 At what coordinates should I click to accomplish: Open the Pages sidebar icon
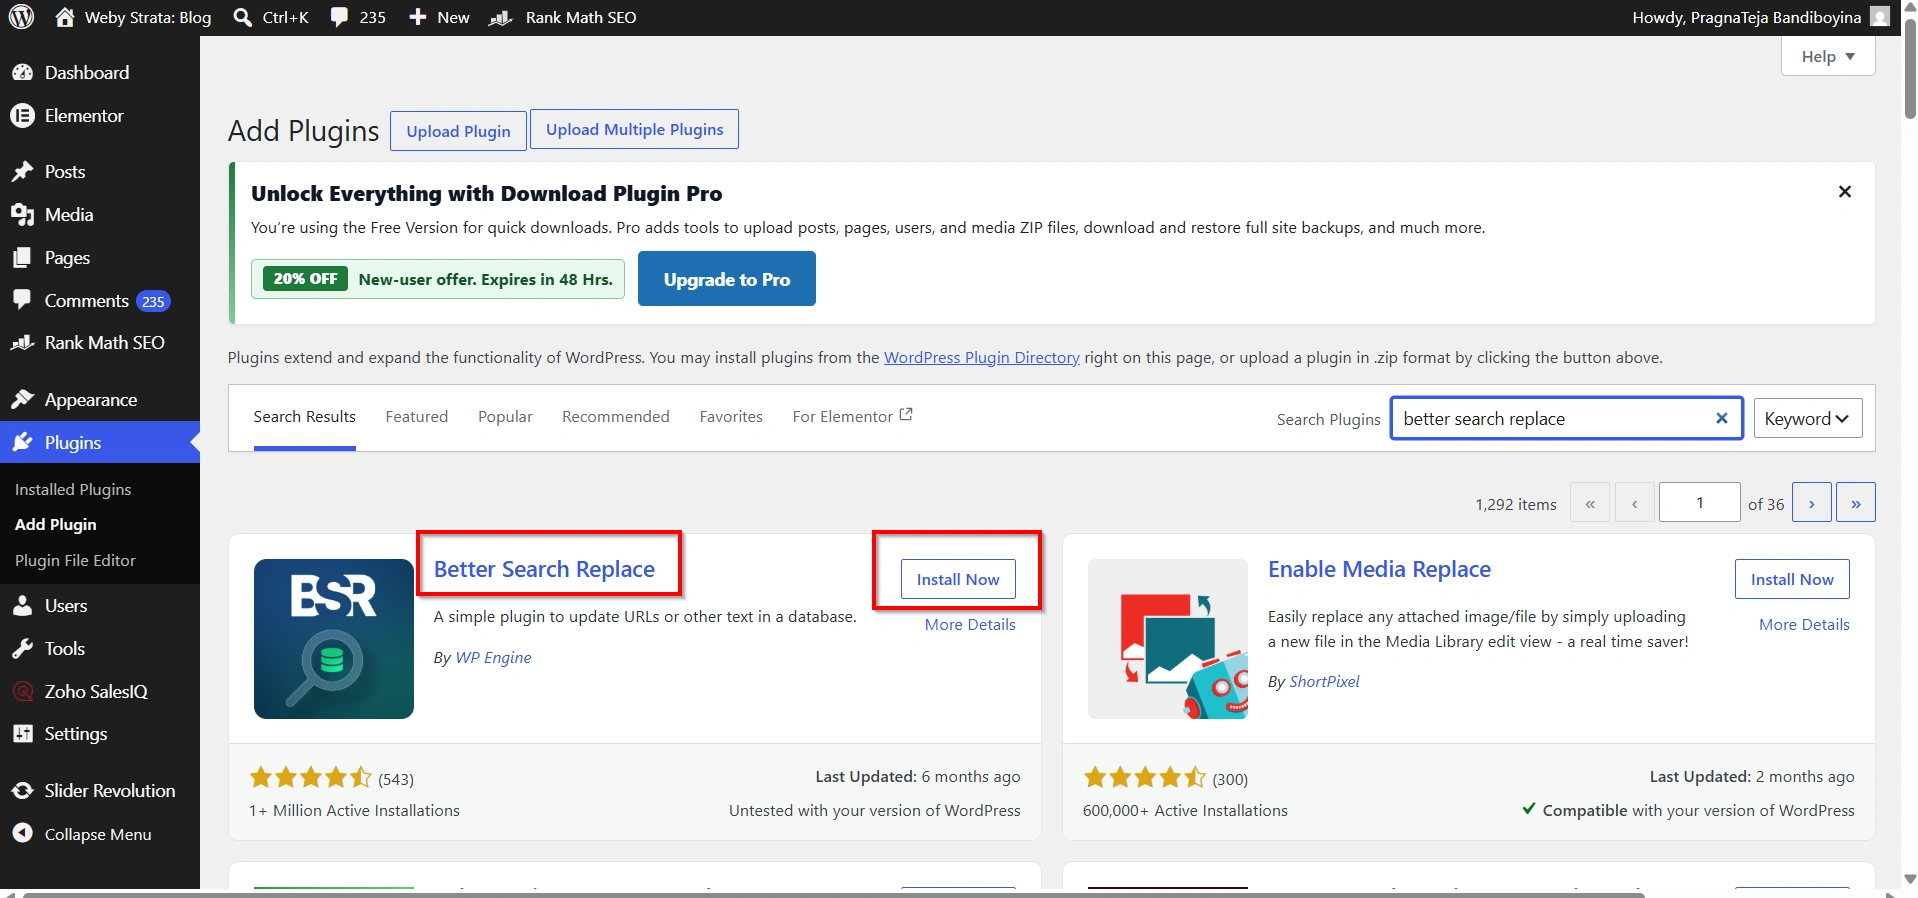22,257
